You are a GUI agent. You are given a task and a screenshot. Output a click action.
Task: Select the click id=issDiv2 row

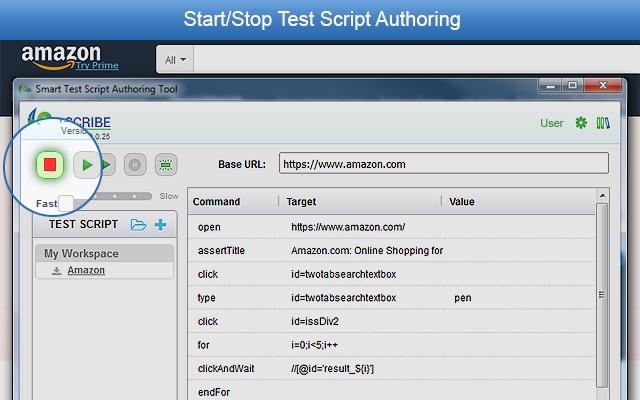click(x=392, y=322)
